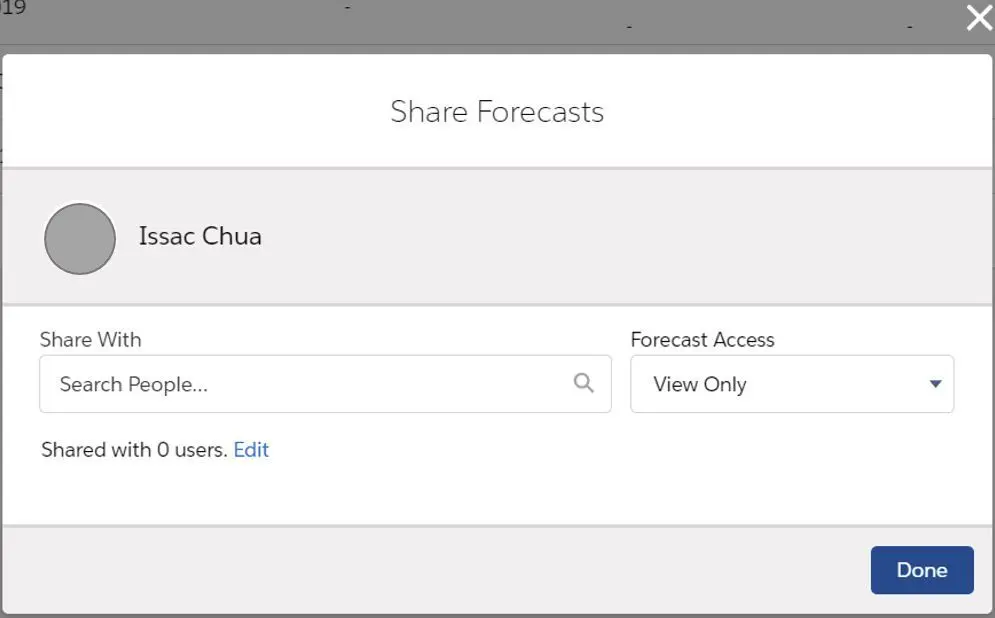
Task: Click the Share Forecasts dialog title
Action: pos(497,112)
